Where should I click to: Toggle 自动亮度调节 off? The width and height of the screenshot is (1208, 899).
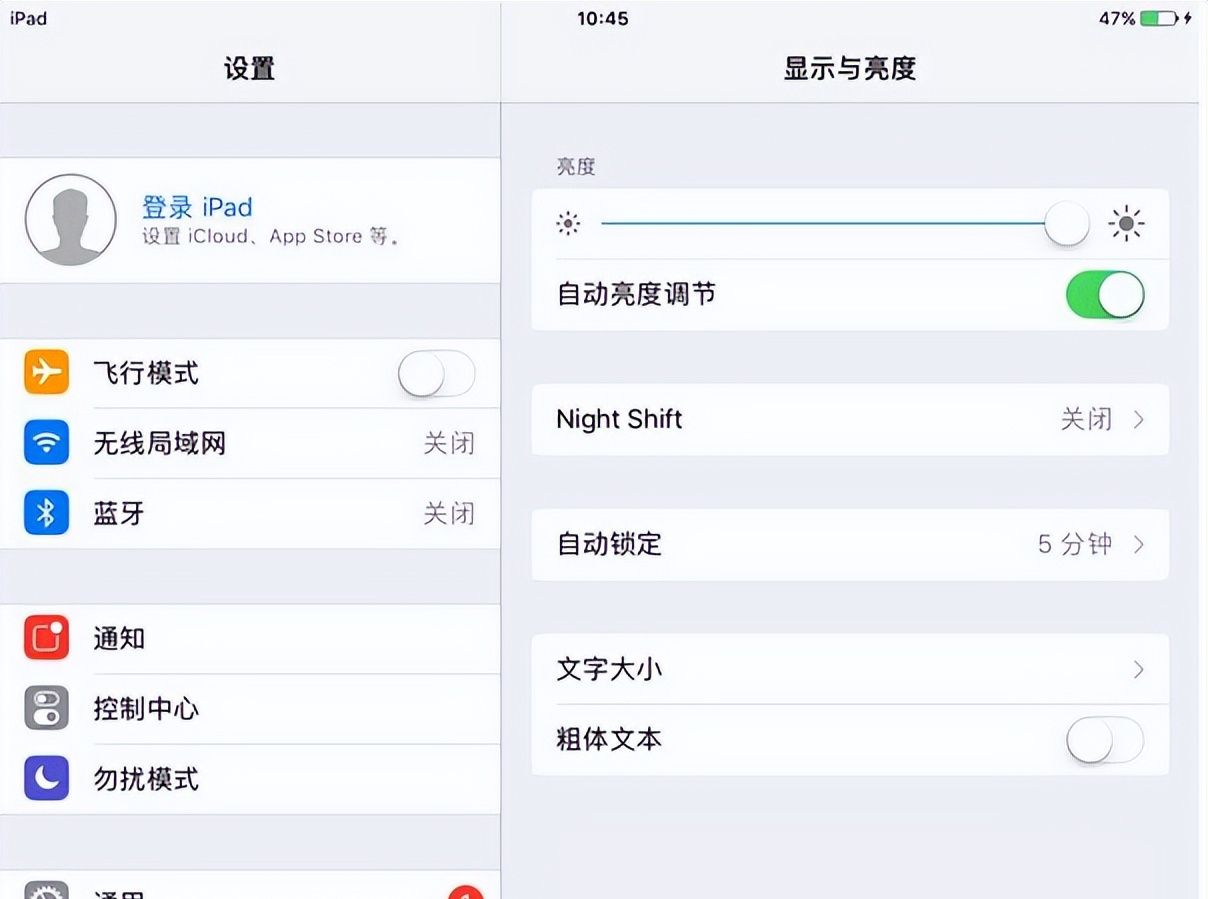[1104, 294]
